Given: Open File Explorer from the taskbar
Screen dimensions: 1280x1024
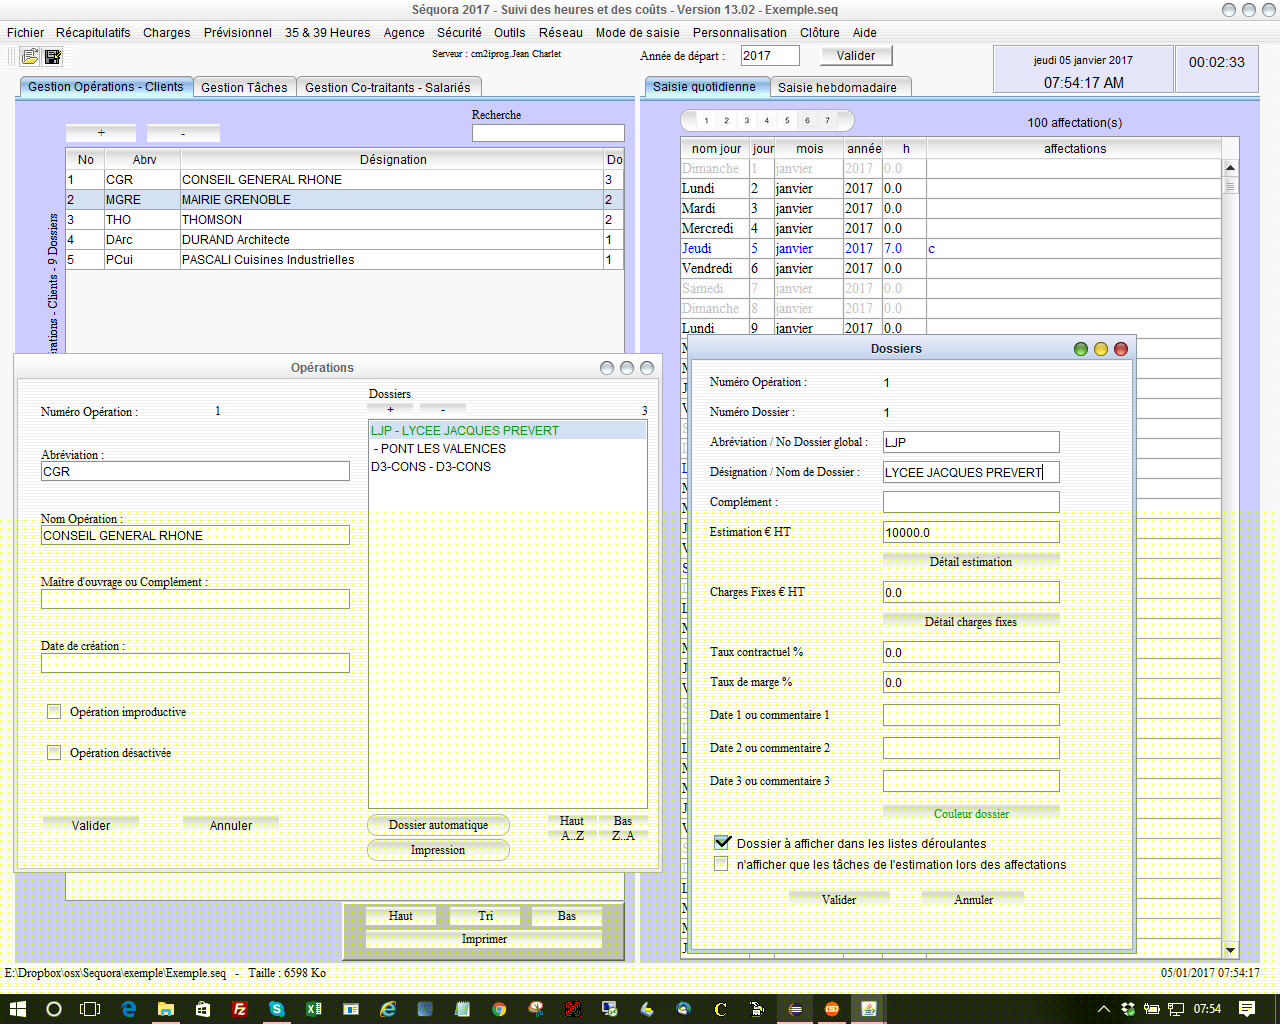Looking at the screenshot, I should click(166, 1009).
